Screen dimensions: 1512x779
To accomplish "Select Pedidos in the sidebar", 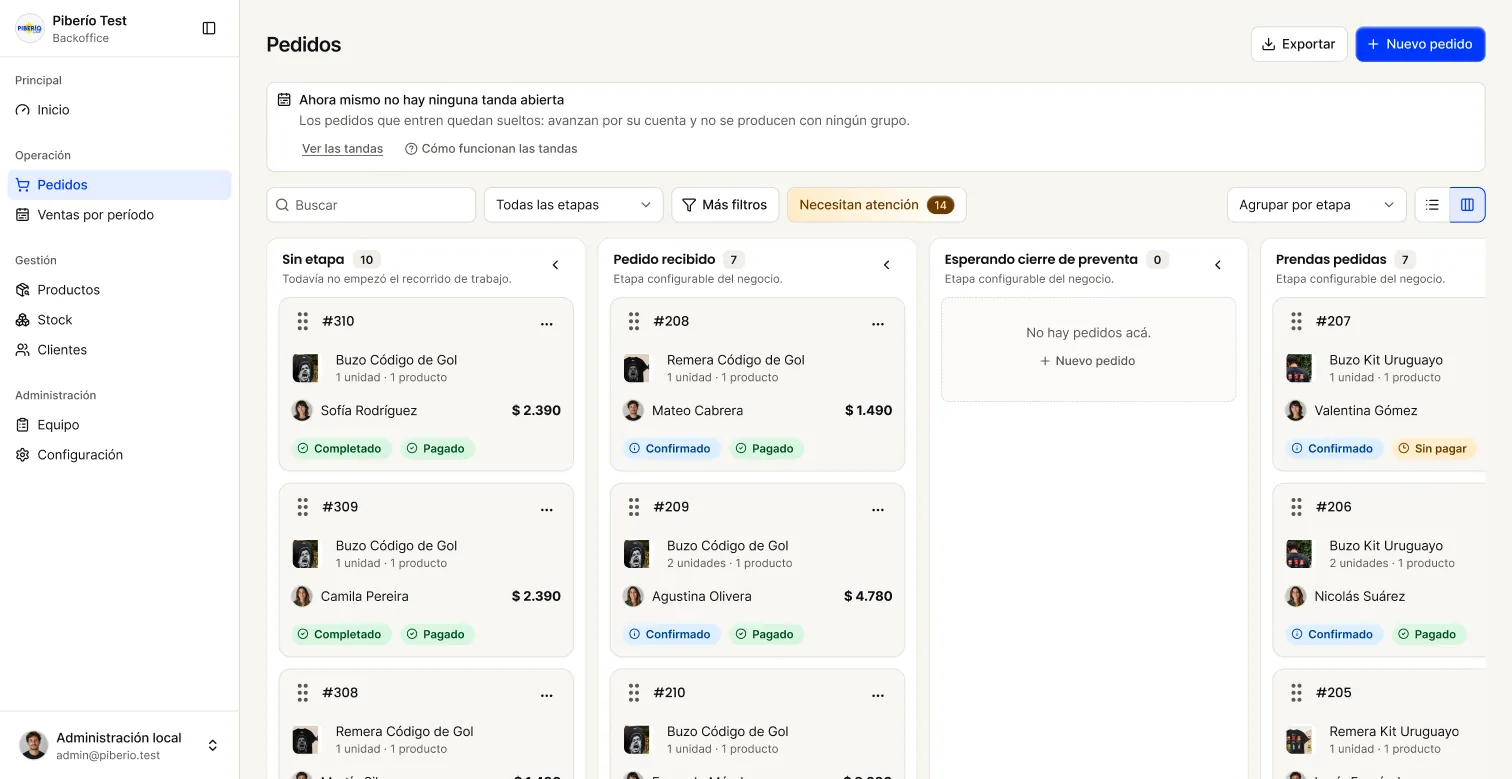I will tap(119, 185).
